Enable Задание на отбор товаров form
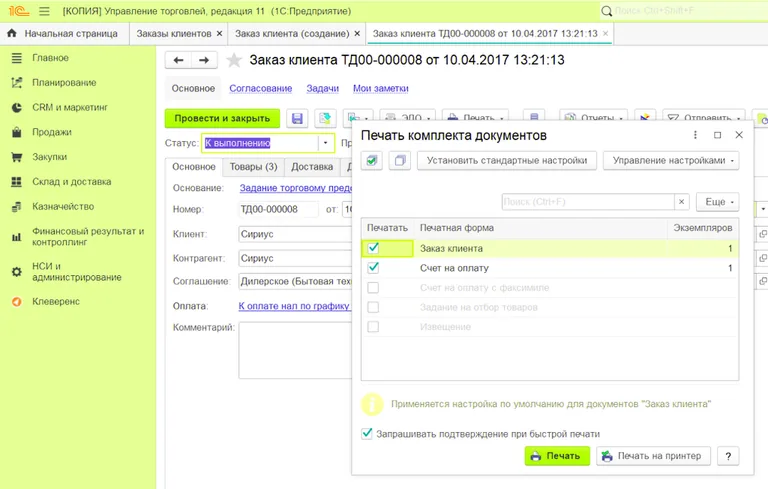The width and height of the screenshot is (768, 489). pyautogui.click(x=373, y=307)
